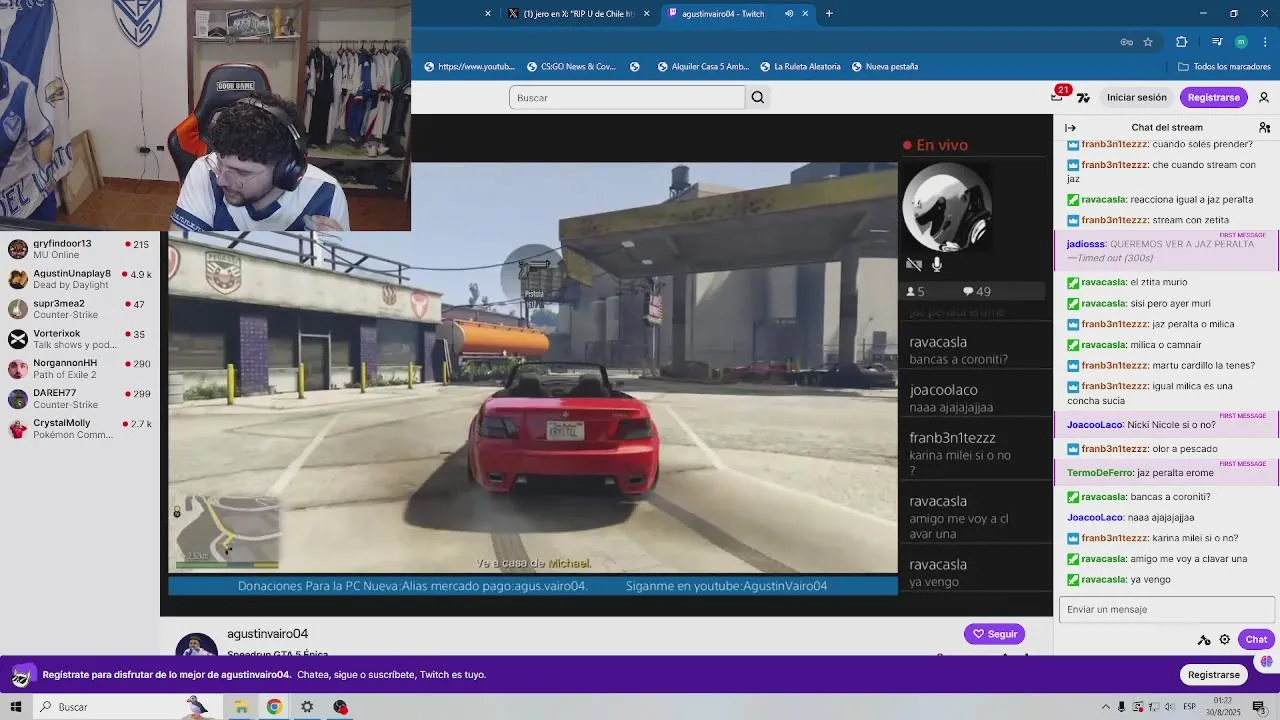Open a new browser tab with plus
Image resolution: width=1280 pixels, height=720 pixels.
click(x=829, y=14)
